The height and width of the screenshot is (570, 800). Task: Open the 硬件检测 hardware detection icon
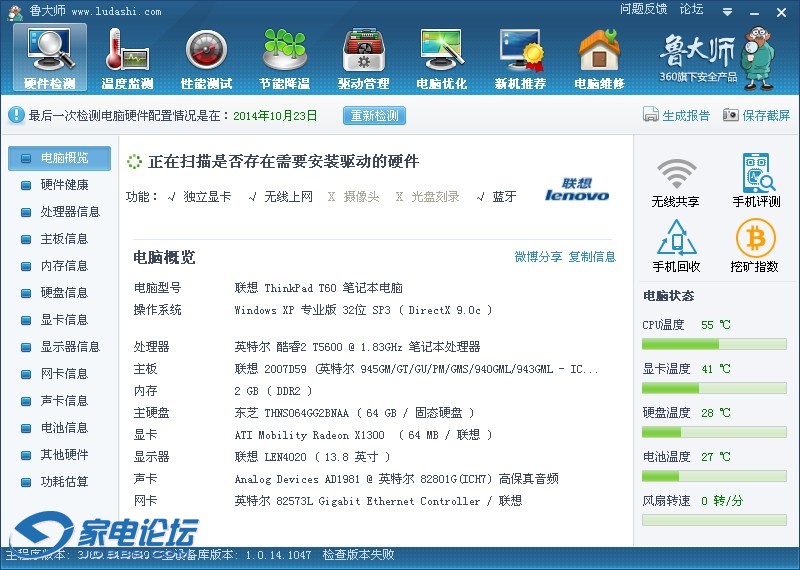pos(49,57)
